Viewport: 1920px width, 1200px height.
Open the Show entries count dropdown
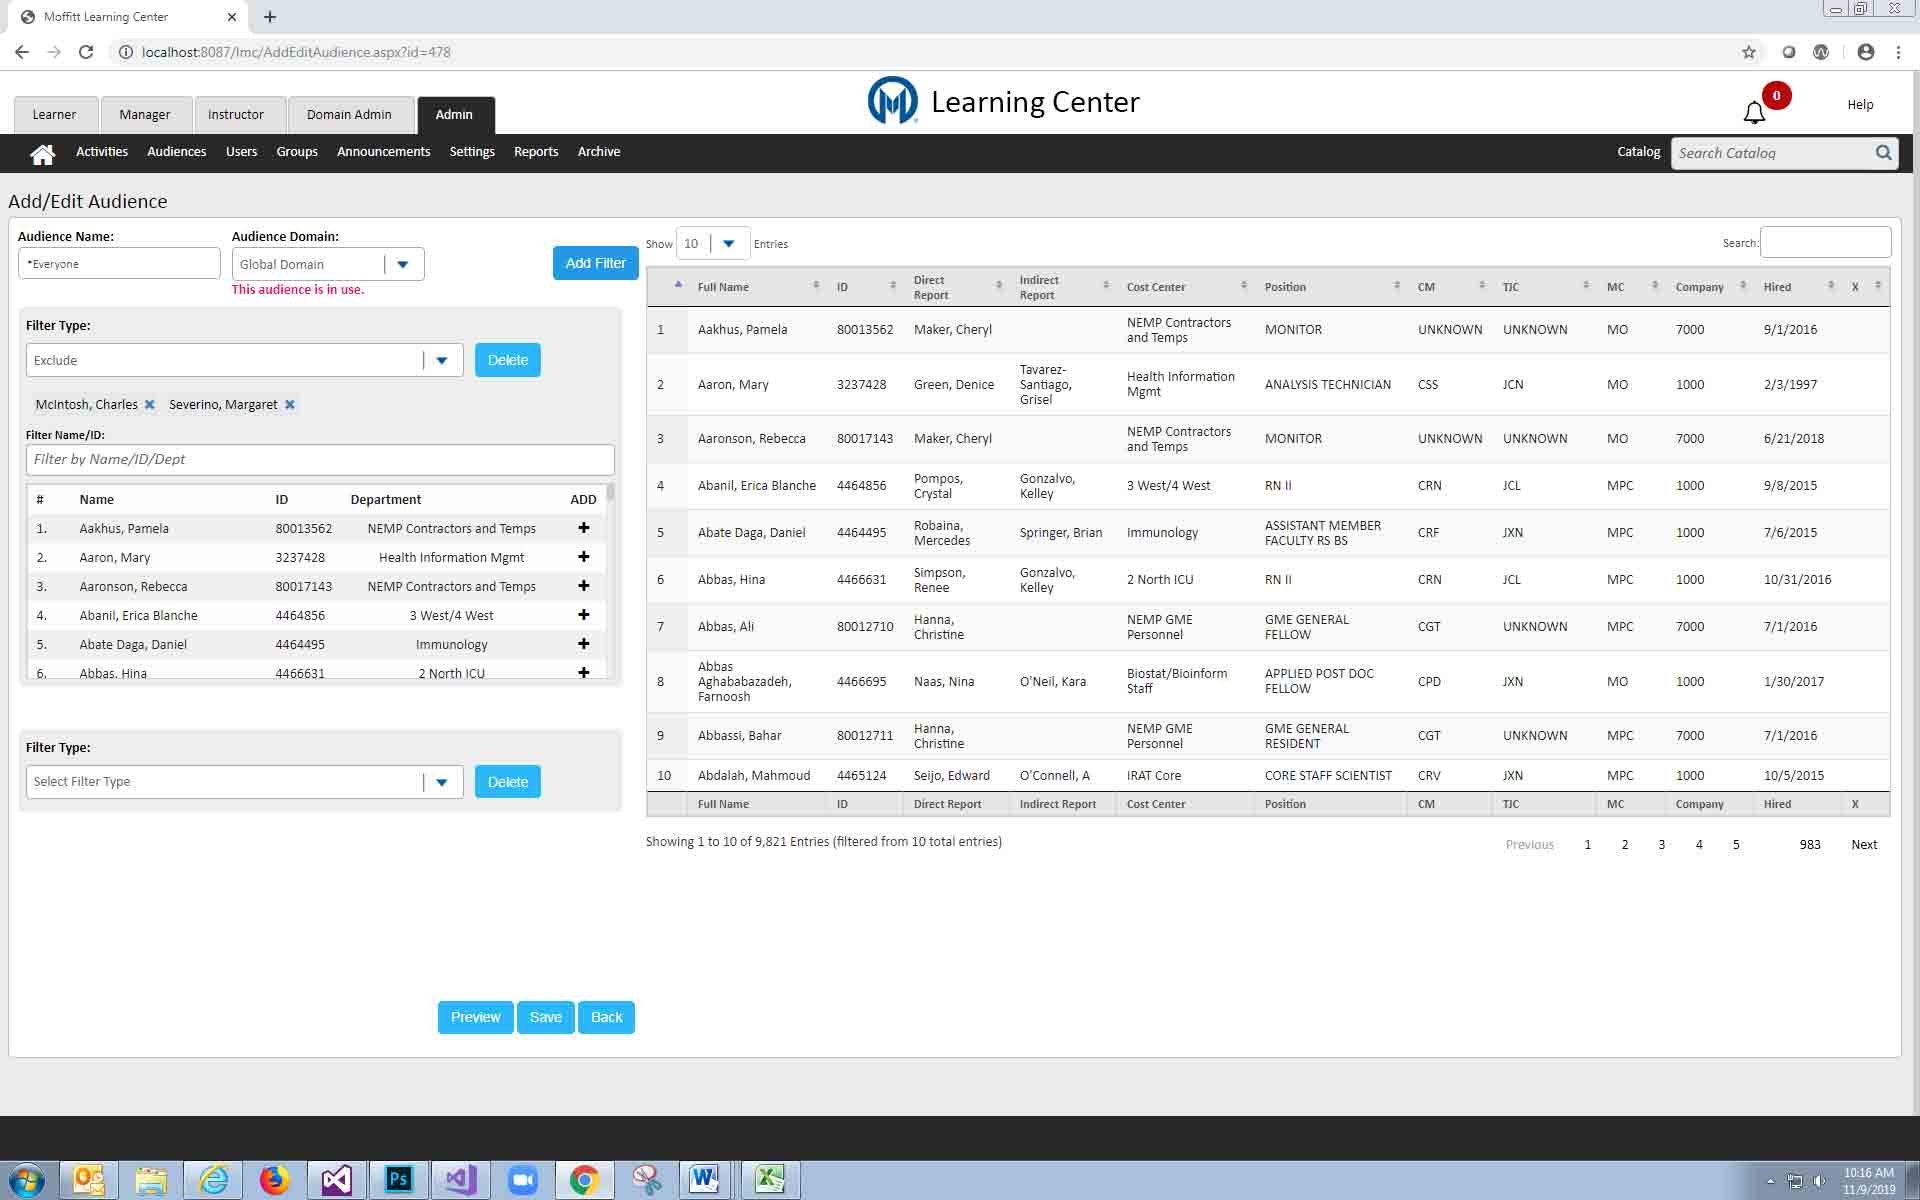(x=728, y=244)
